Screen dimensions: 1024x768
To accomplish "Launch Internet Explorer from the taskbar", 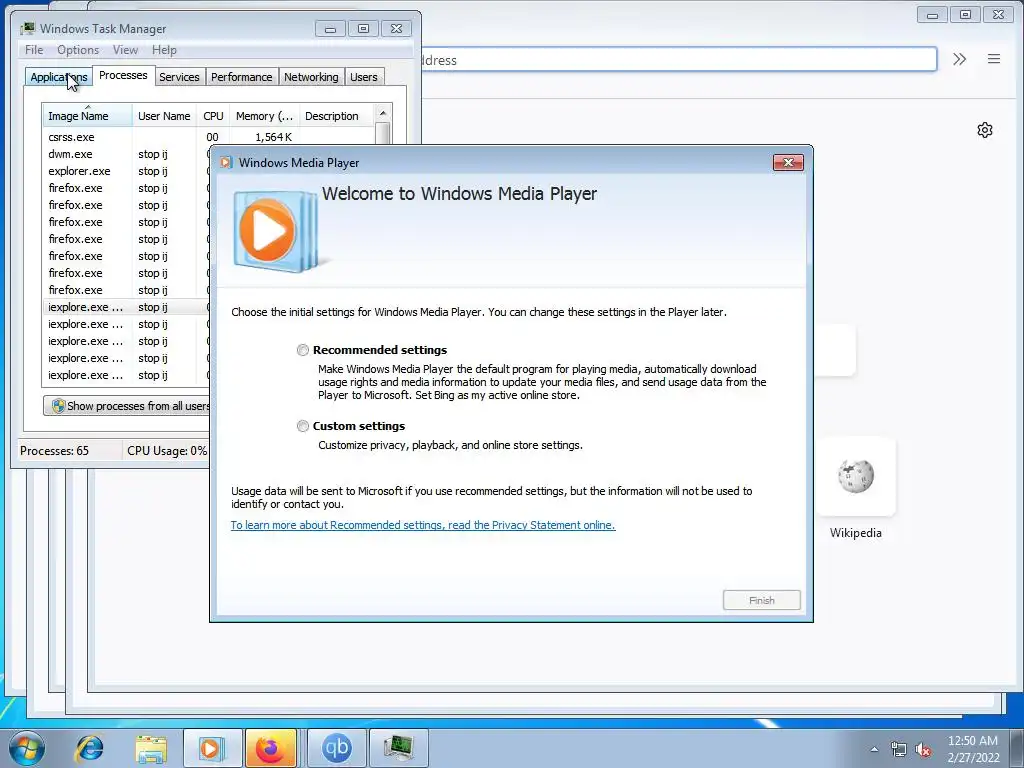I will (x=89, y=748).
